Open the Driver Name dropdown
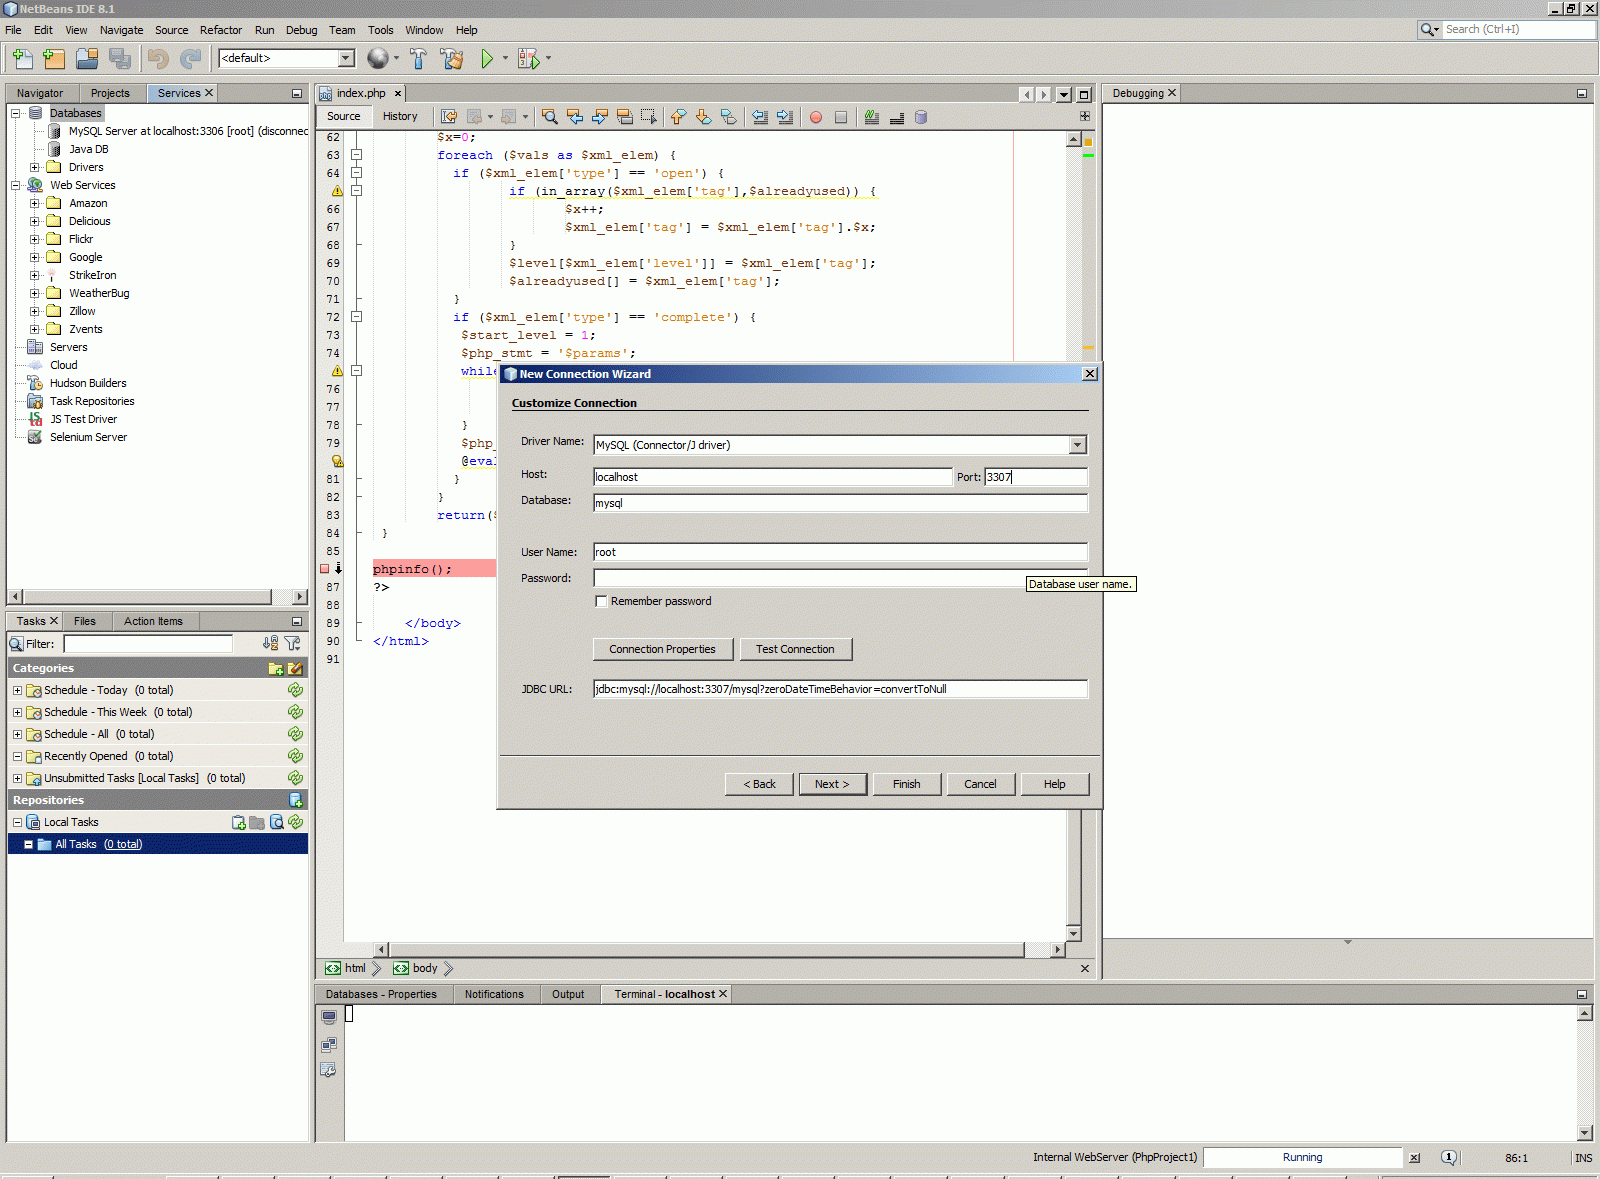 pos(1078,445)
